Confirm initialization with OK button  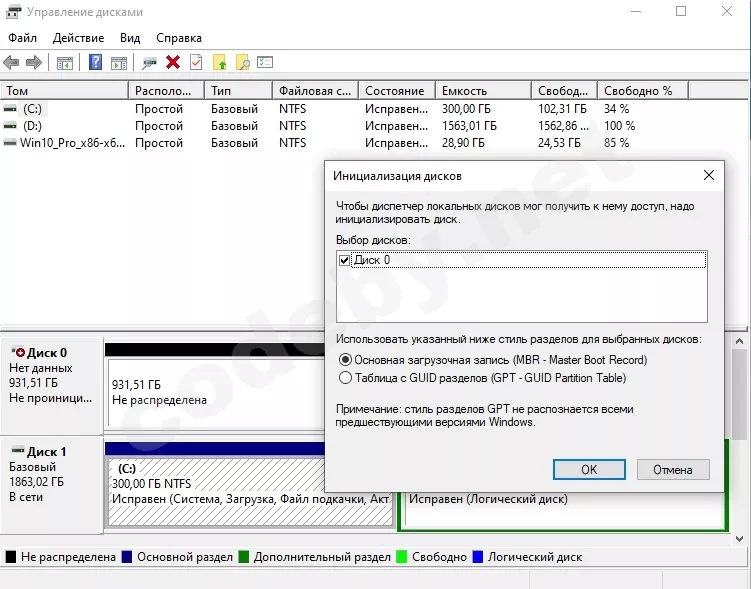pyautogui.click(x=589, y=469)
